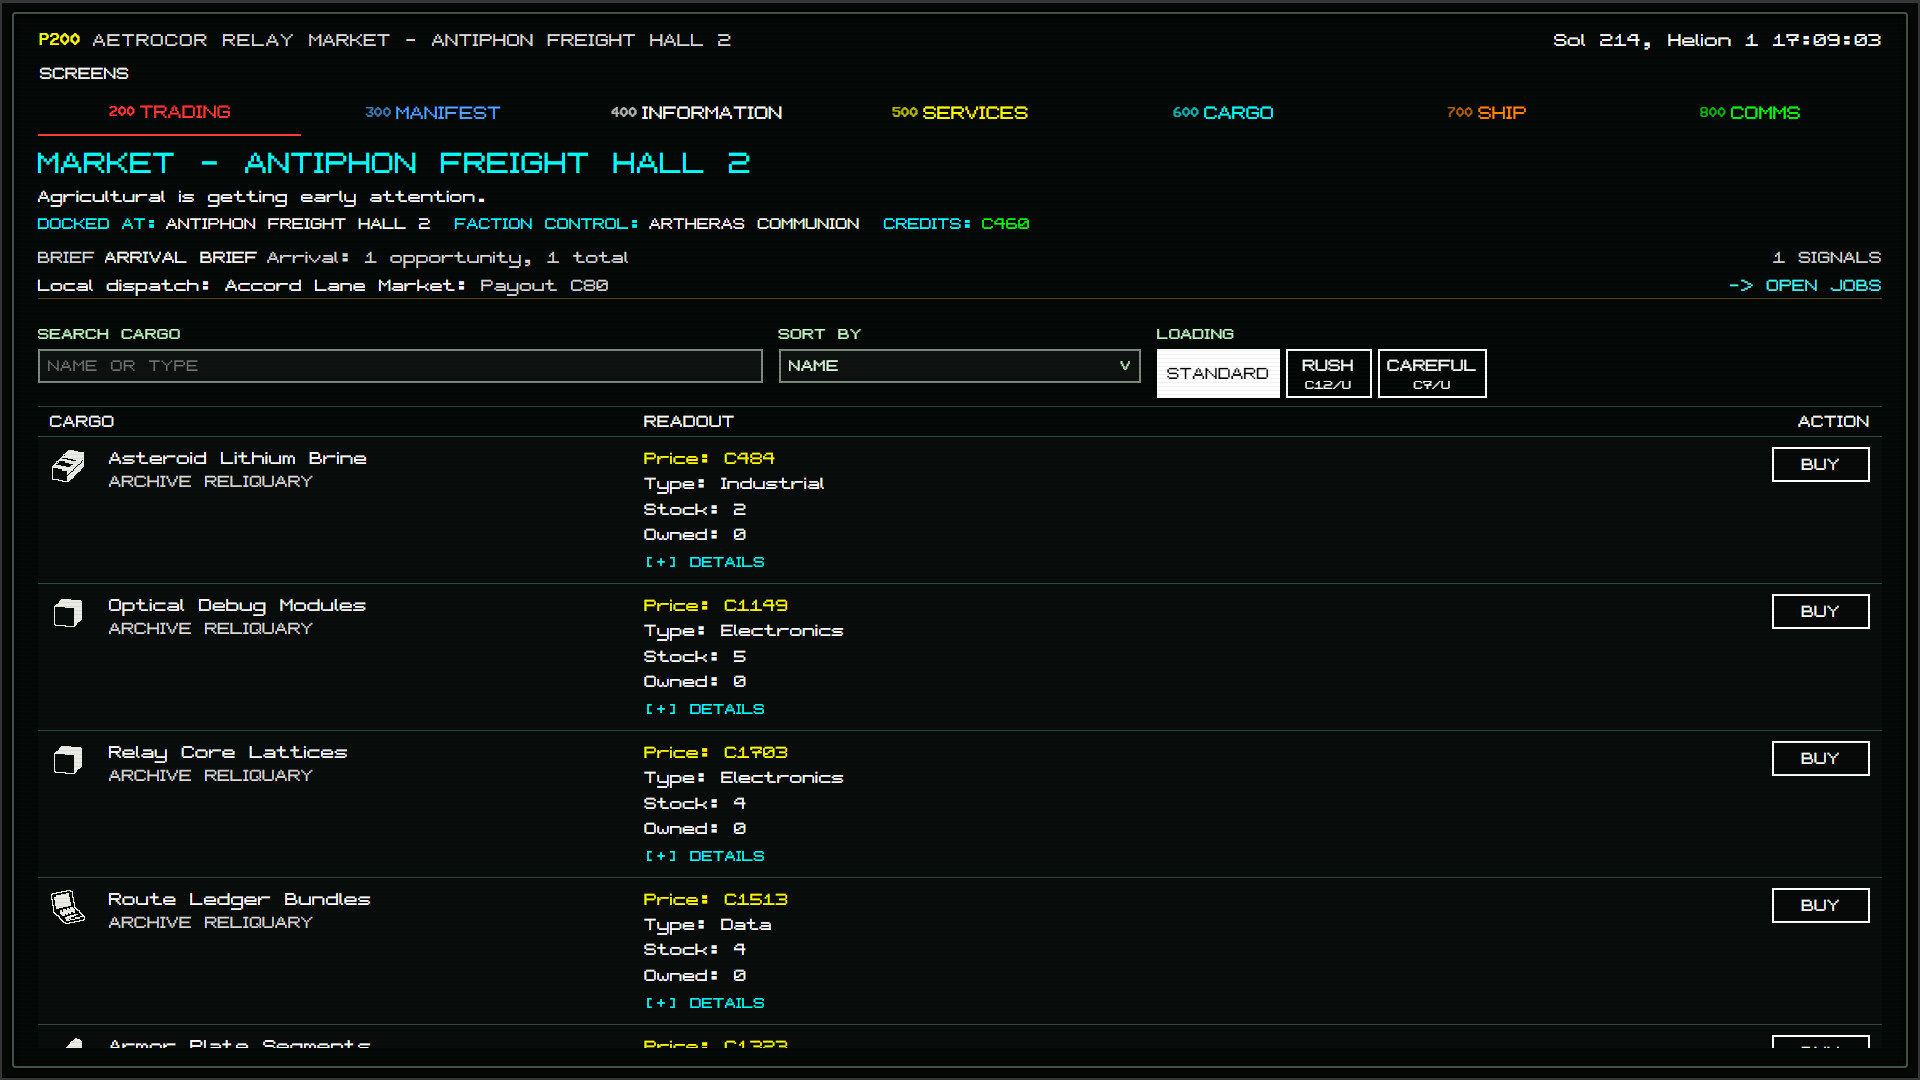Click the Optical Debug Modules cargo name

pyautogui.click(x=237, y=605)
